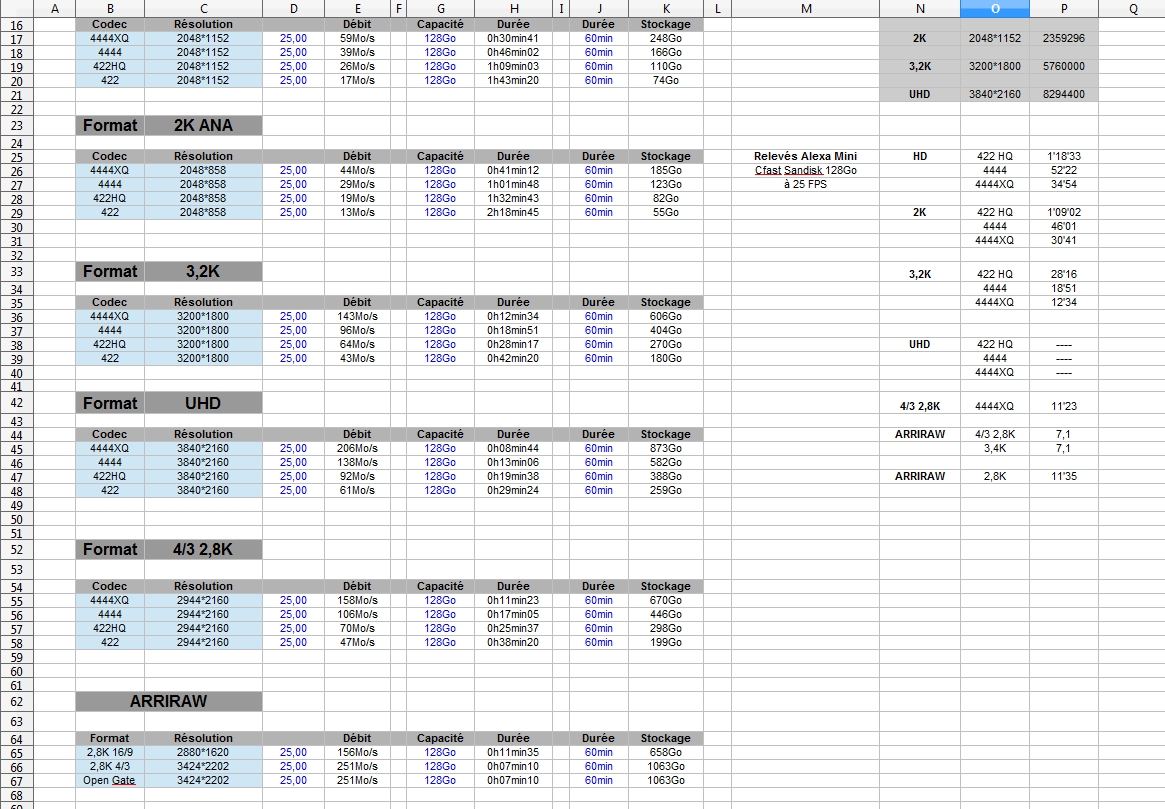Select the 143Mo/s débit cell
Screen dimensions: 1165x809
pyautogui.click(x=357, y=316)
